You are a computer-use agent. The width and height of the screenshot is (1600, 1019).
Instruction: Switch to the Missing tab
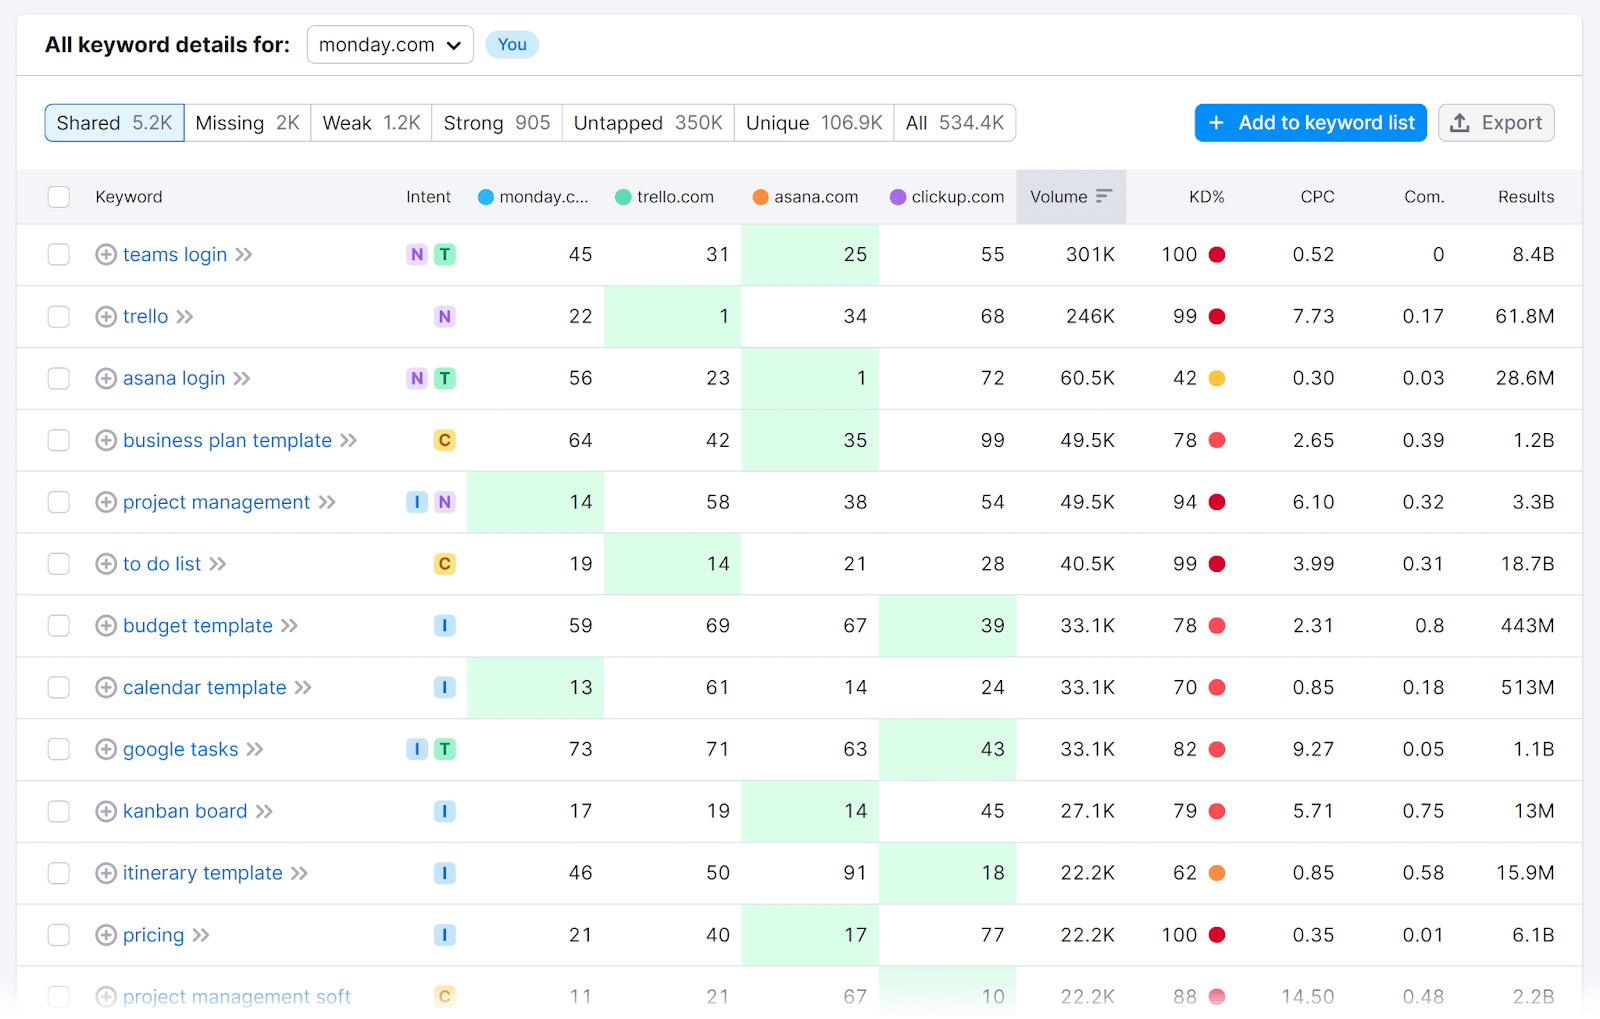tap(246, 122)
